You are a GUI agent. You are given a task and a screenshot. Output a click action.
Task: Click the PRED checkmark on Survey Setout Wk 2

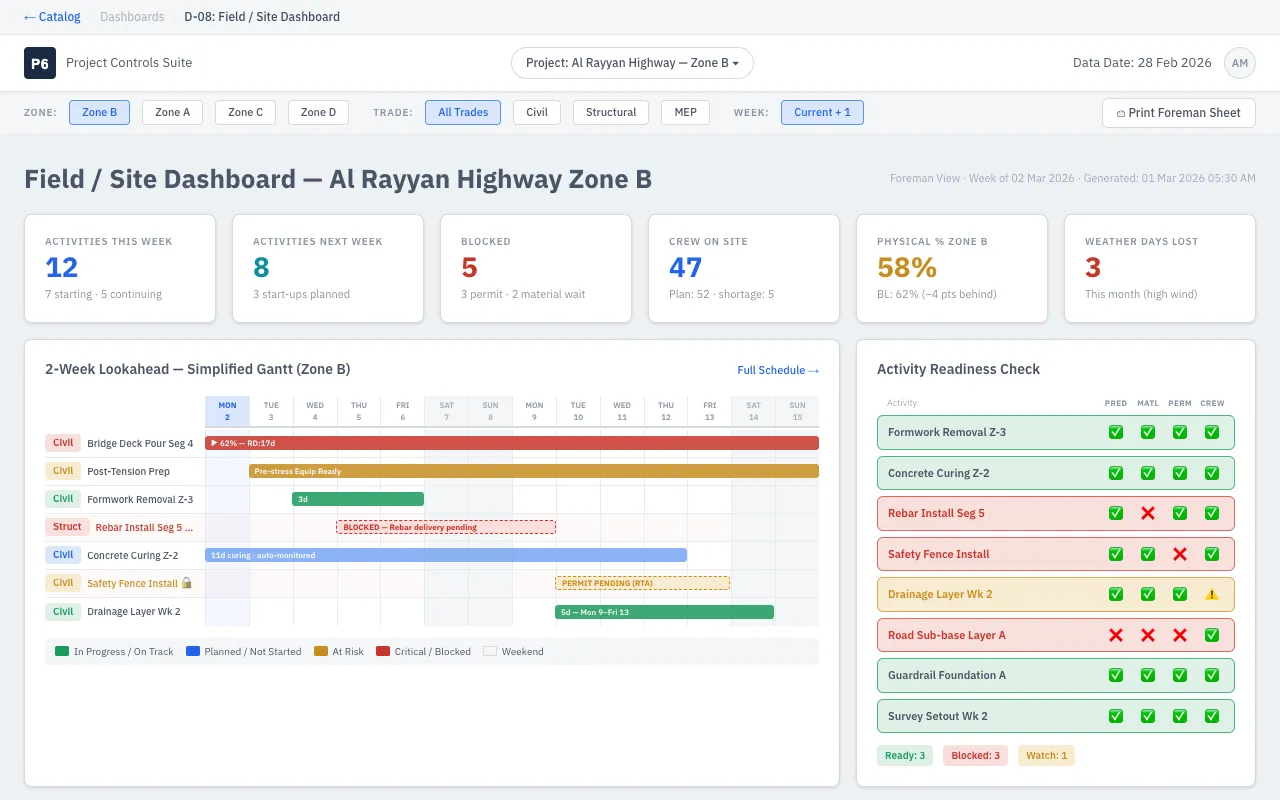(1116, 715)
